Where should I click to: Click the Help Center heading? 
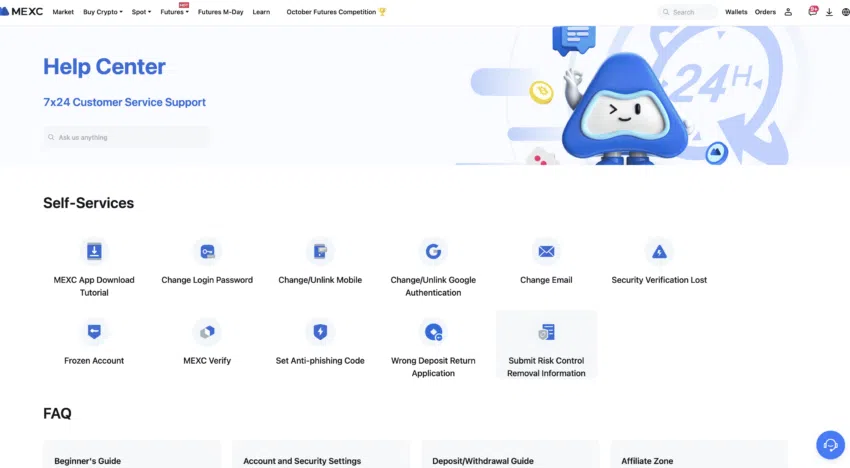(104, 67)
